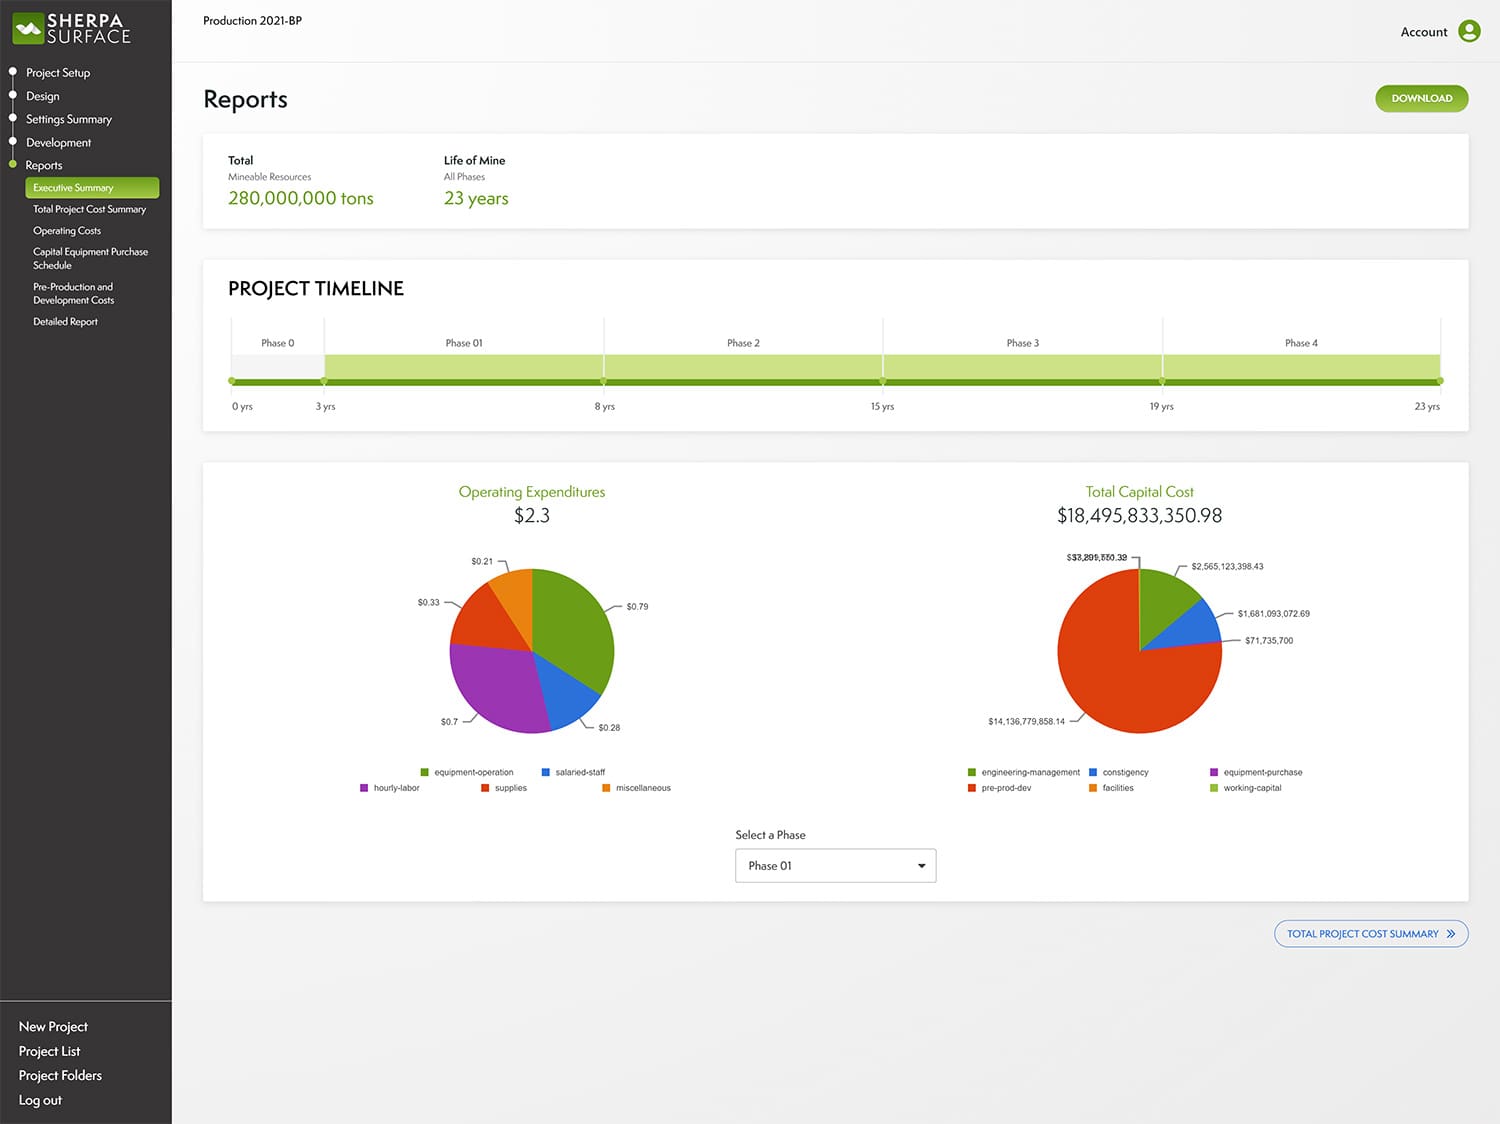Viewport: 1500px width, 1124px height.
Task: Click the hourly-labor color swatch
Action: point(364,788)
